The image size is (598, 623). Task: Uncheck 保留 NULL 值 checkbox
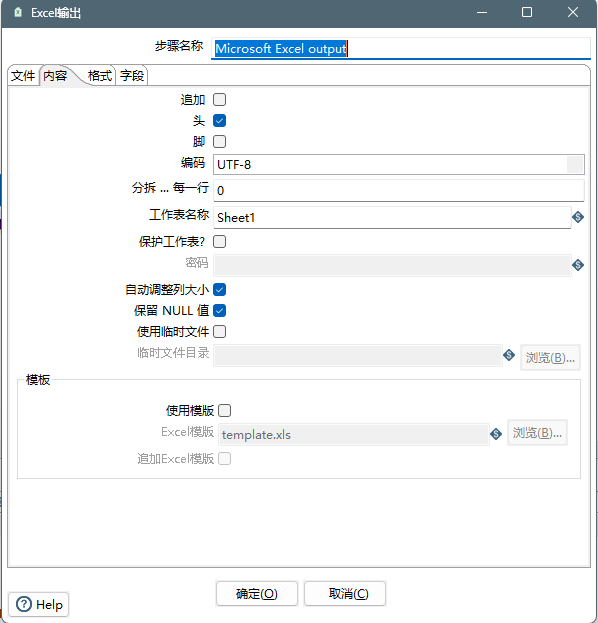click(x=219, y=310)
